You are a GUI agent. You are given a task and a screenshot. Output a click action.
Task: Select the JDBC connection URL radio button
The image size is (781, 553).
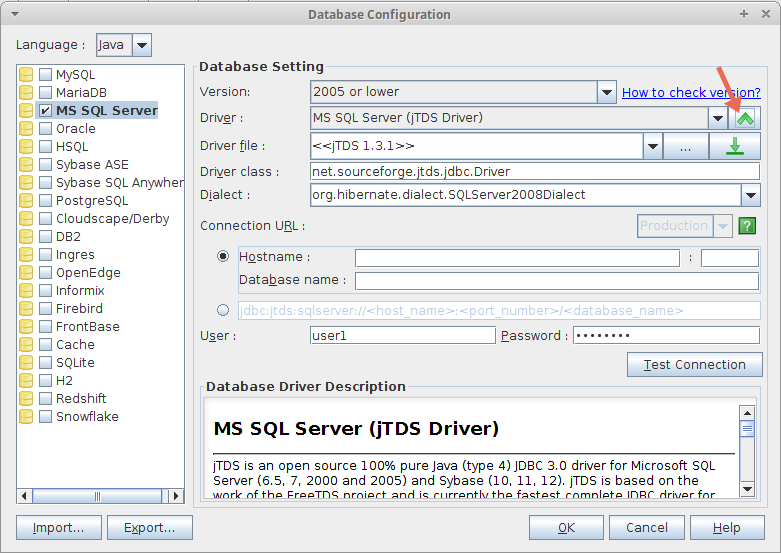[x=223, y=310]
